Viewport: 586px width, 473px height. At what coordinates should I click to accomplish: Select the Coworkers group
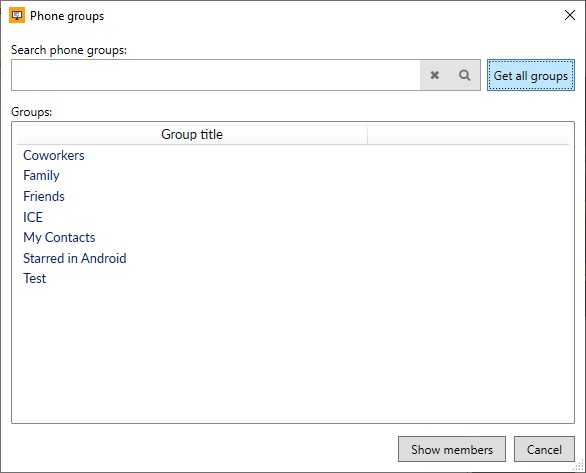[54, 155]
